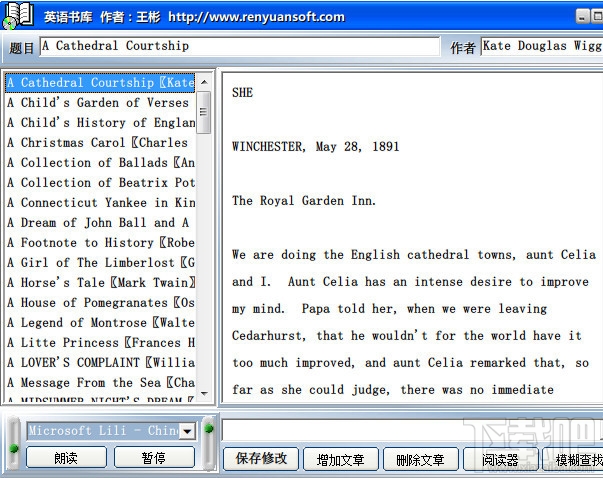Select A Child's Garden of Verses
This screenshot has height=478, width=603.
pyautogui.click(x=100, y=103)
